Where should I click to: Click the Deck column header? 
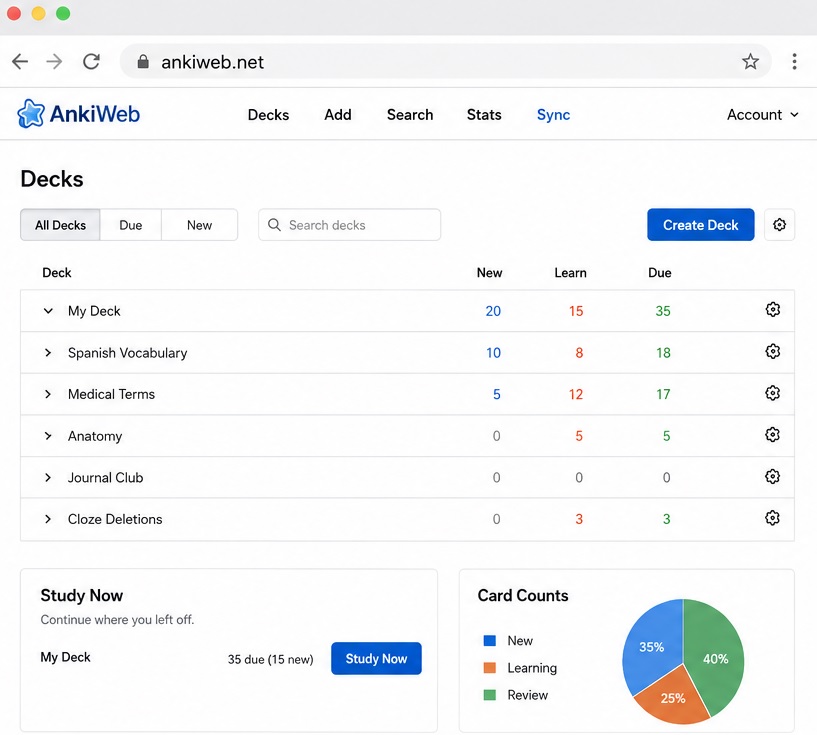pos(57,272)
